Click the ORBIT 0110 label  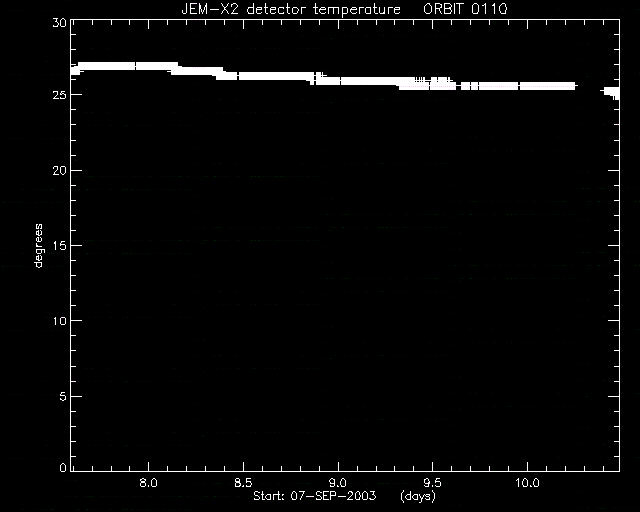(465, 9)
